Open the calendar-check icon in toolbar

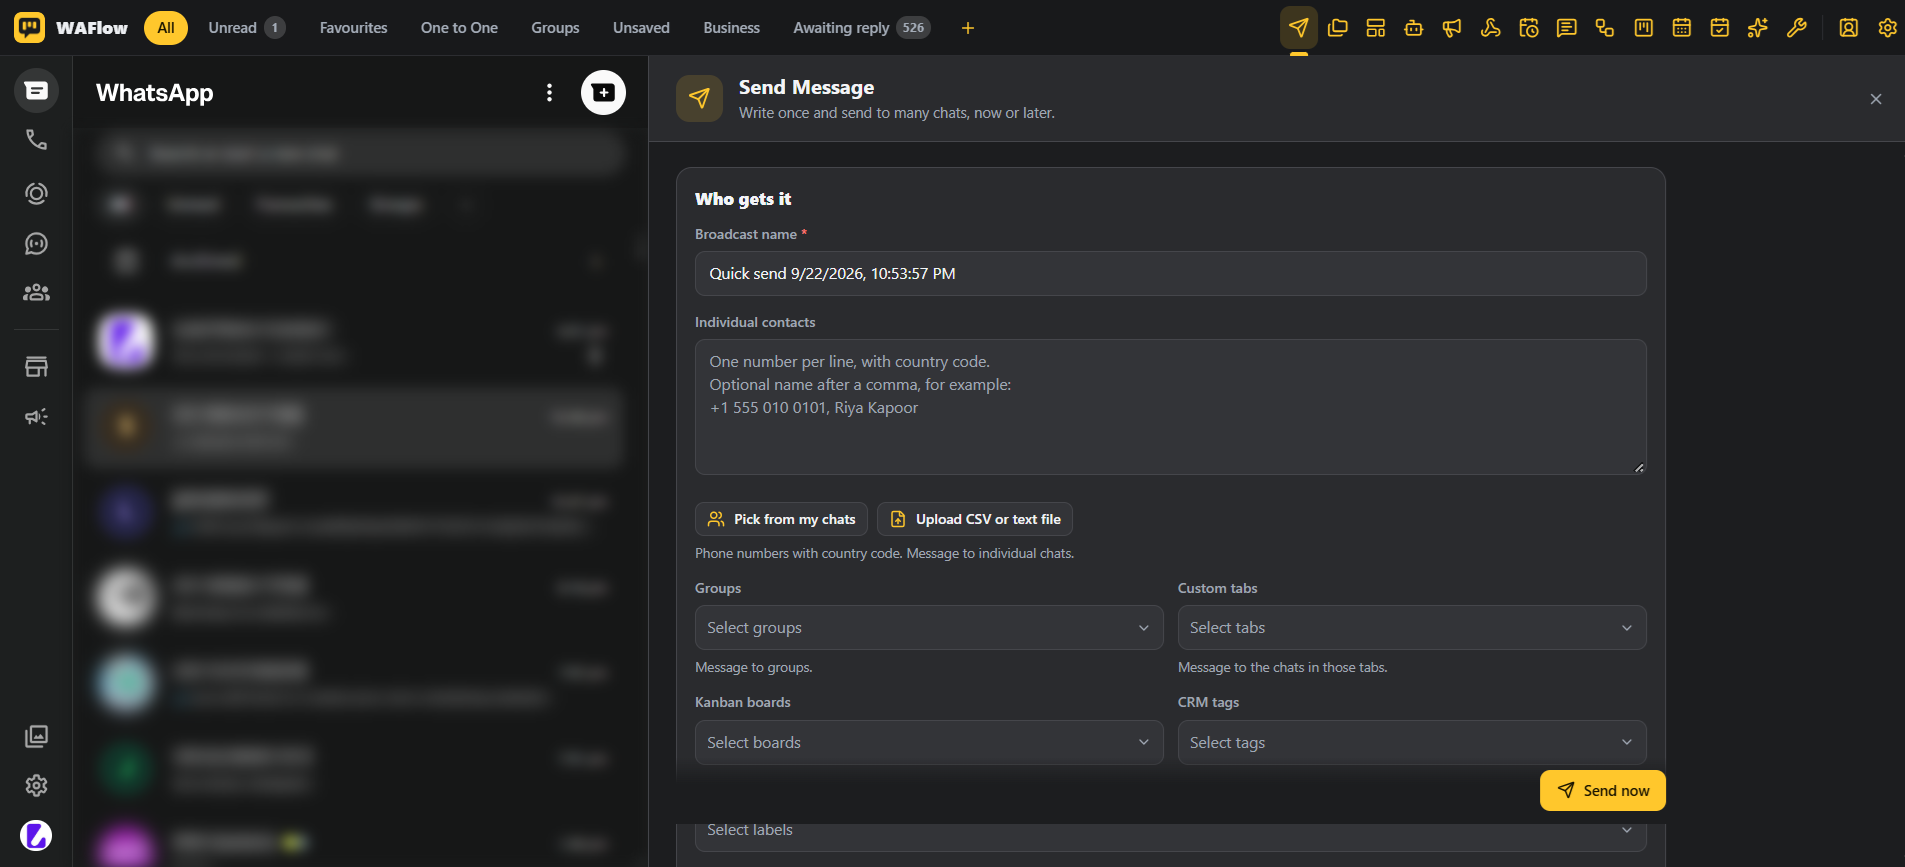[1720, 28]
